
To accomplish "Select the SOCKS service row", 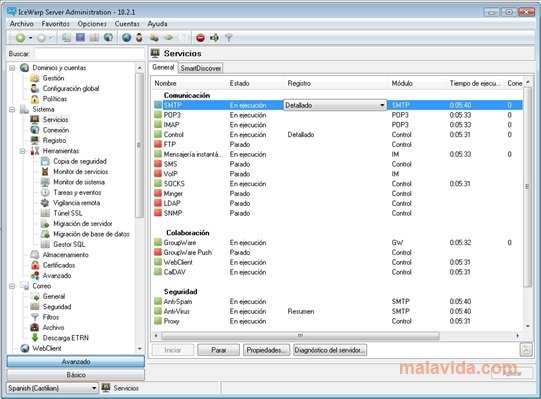I will tap(338, 184).
